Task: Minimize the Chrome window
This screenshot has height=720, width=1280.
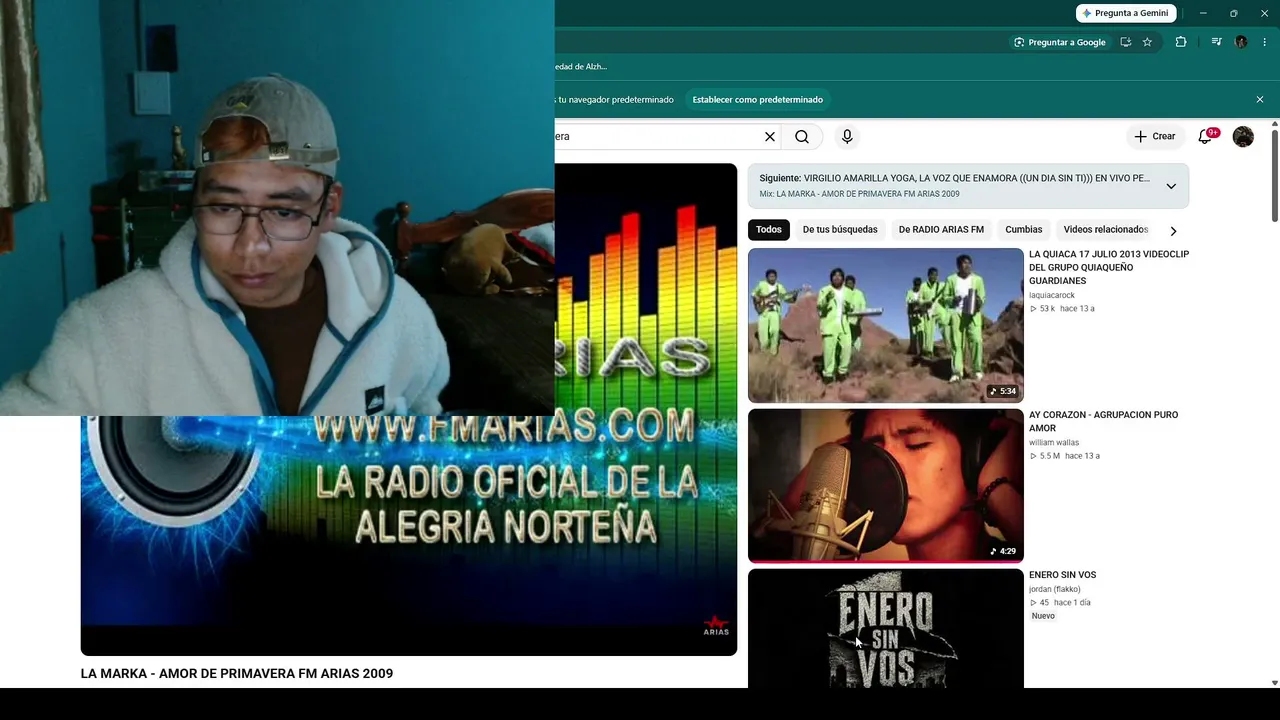Action: pos(1203,13)
